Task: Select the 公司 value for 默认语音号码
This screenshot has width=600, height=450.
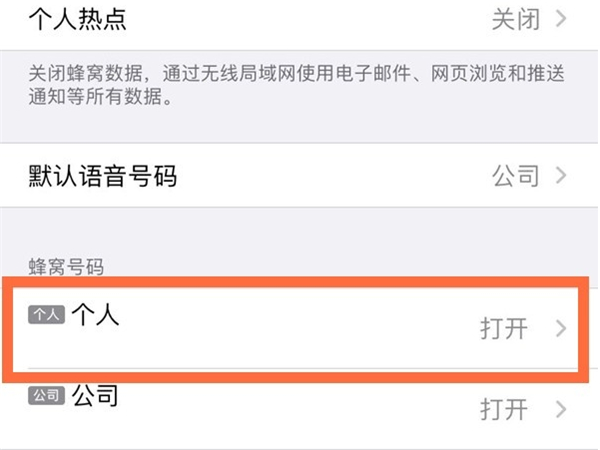Action: click(x=516, y=176)
